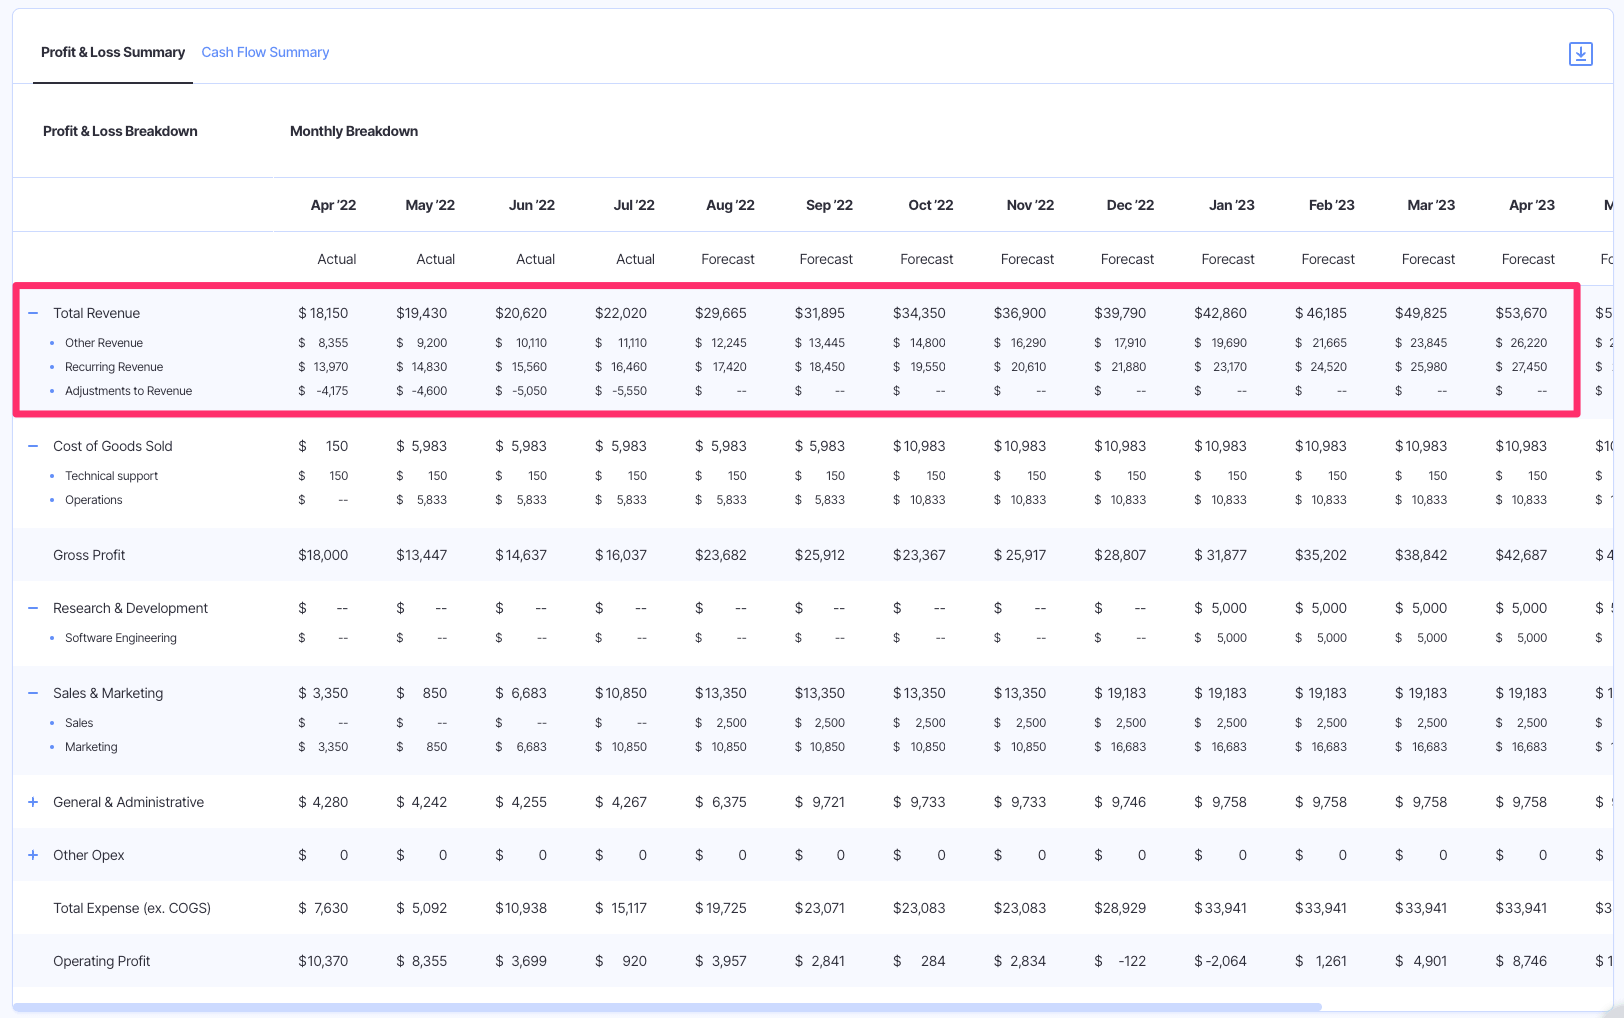Screen dimensions: 1624x1018
Task: Click the Gross Profit row label
Action: (89, 554)
